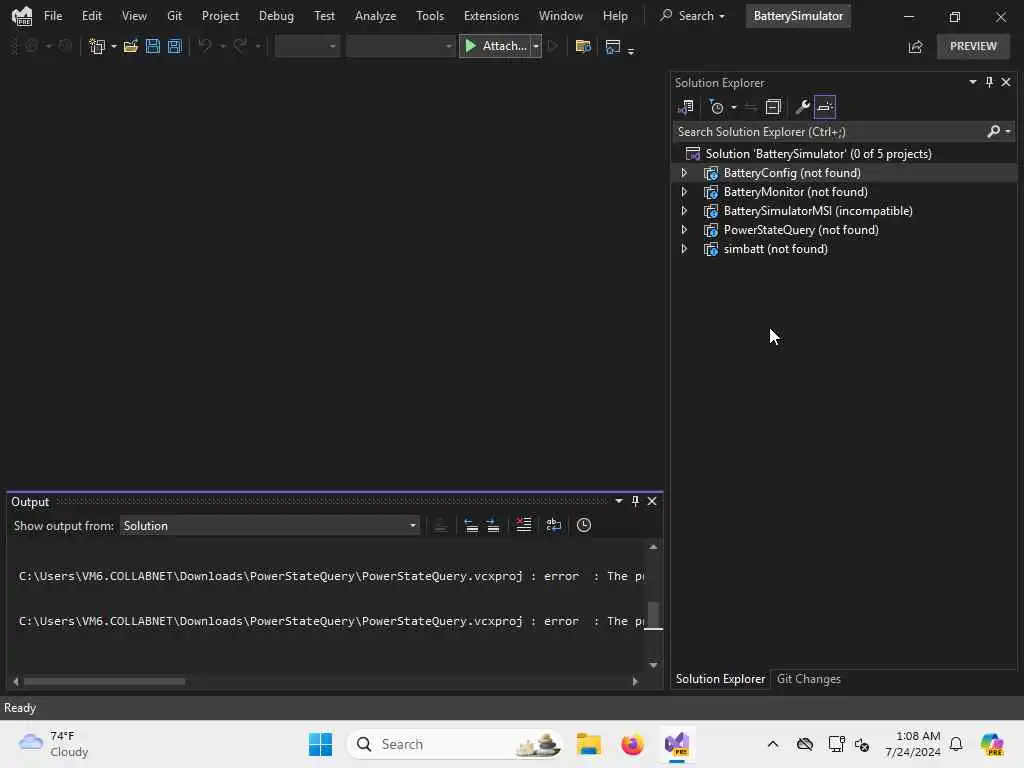
Task: Open the File menu
Action: [x=53, y=16]
